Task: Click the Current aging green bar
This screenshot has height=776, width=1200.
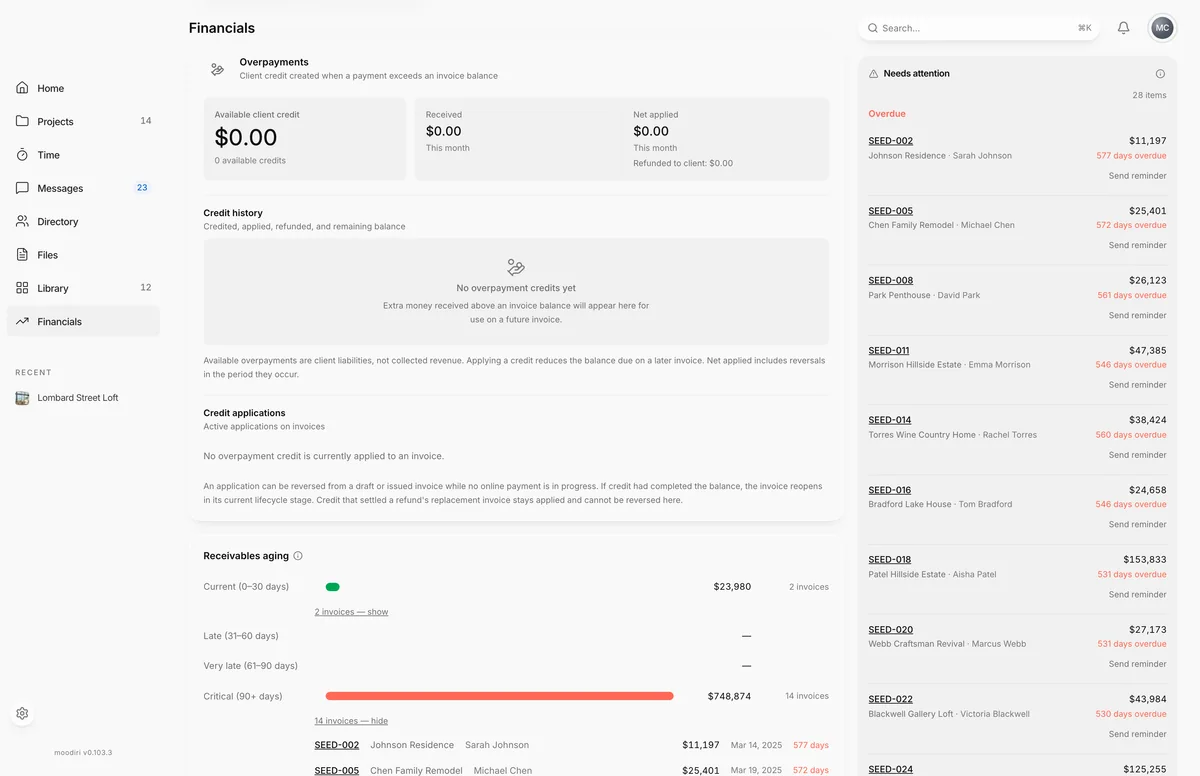Action: click(333, 587)
